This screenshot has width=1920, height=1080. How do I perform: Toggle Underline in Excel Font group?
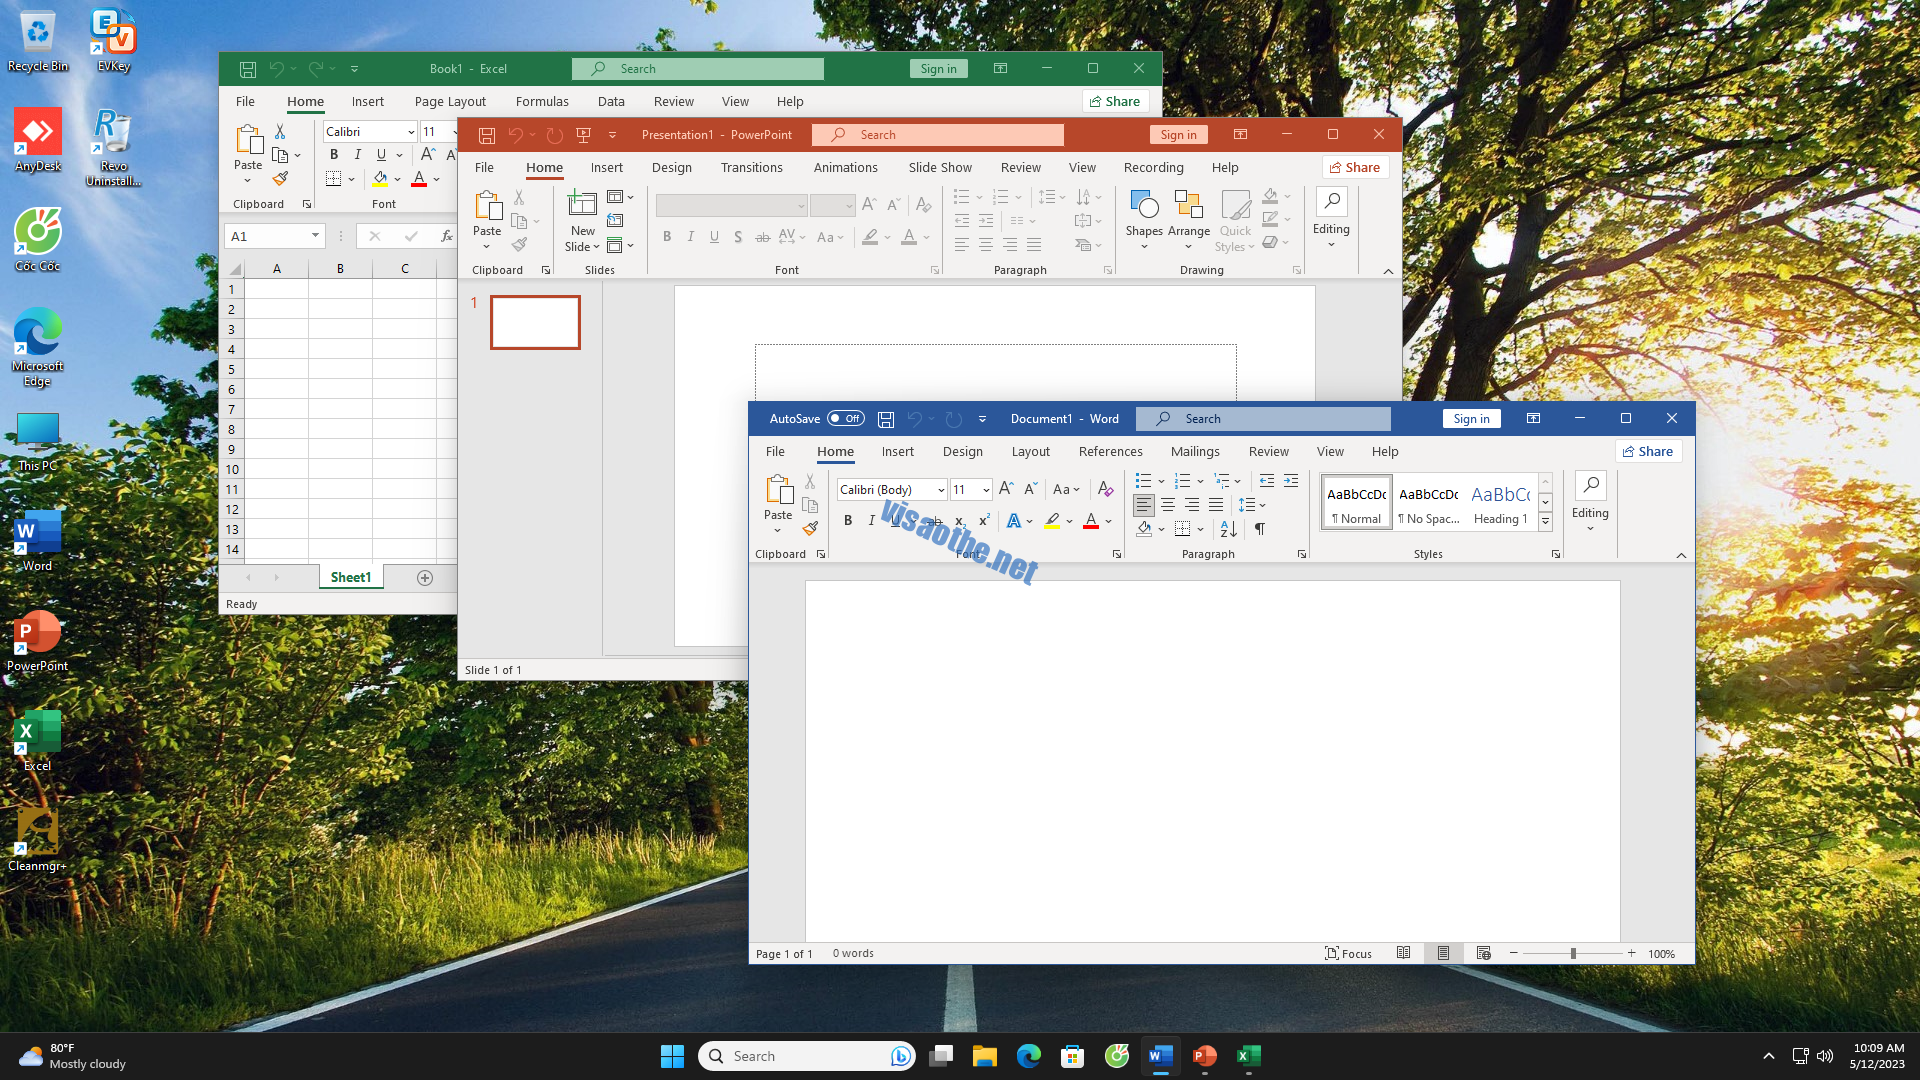click(381, 155)
